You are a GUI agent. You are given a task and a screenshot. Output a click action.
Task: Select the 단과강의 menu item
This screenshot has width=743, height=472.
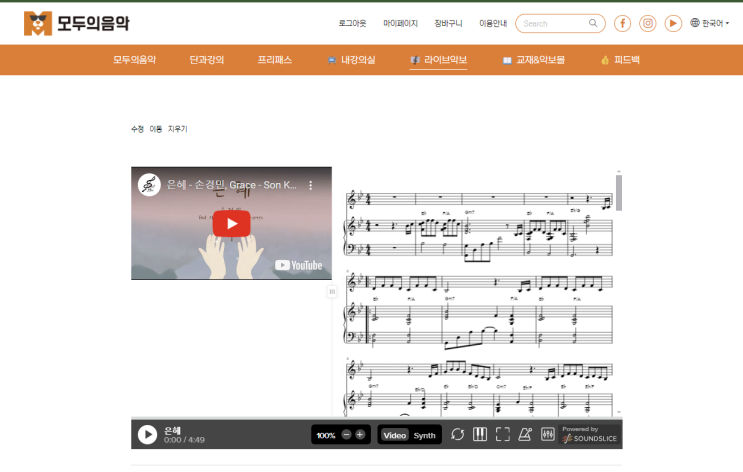(207, 60)
